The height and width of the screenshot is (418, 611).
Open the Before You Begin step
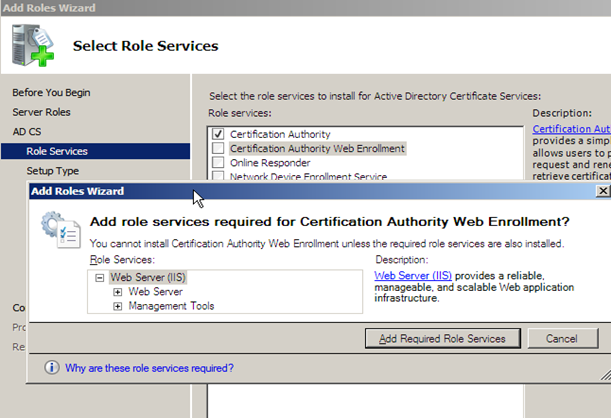click(51, 92)
